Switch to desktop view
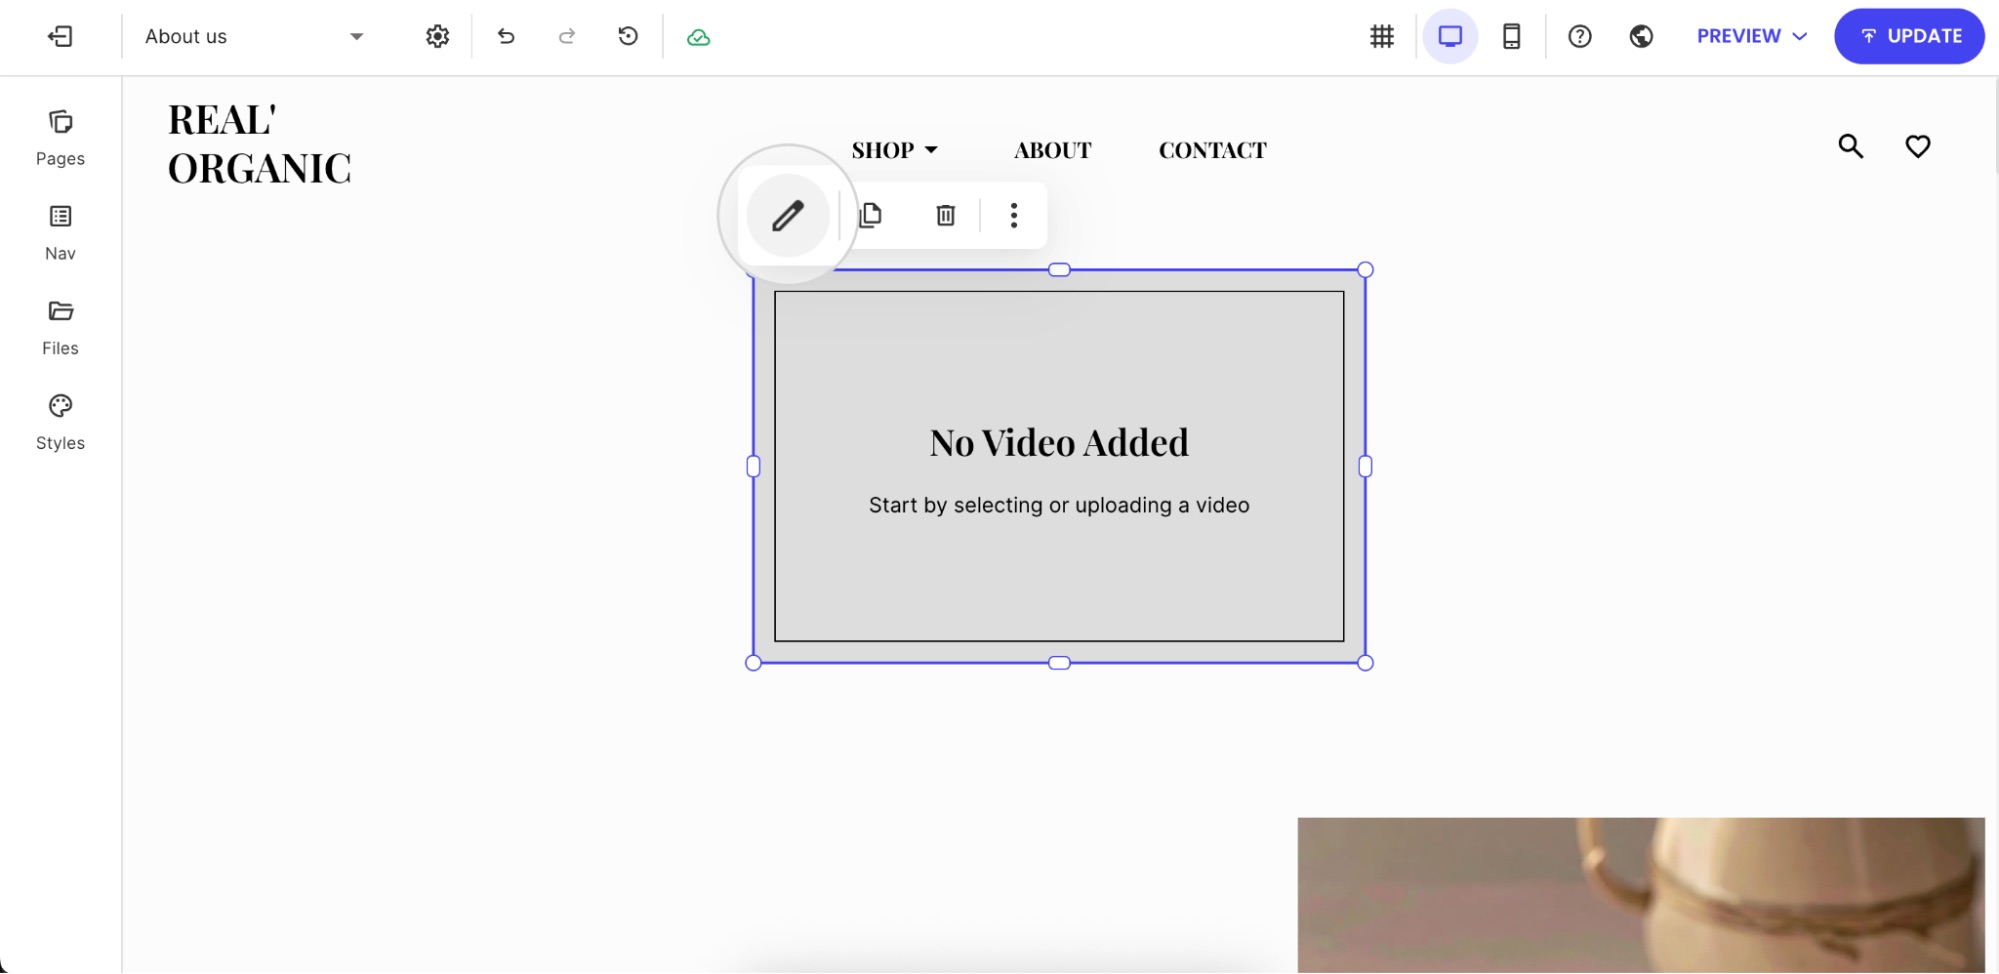 point(1450,37)
